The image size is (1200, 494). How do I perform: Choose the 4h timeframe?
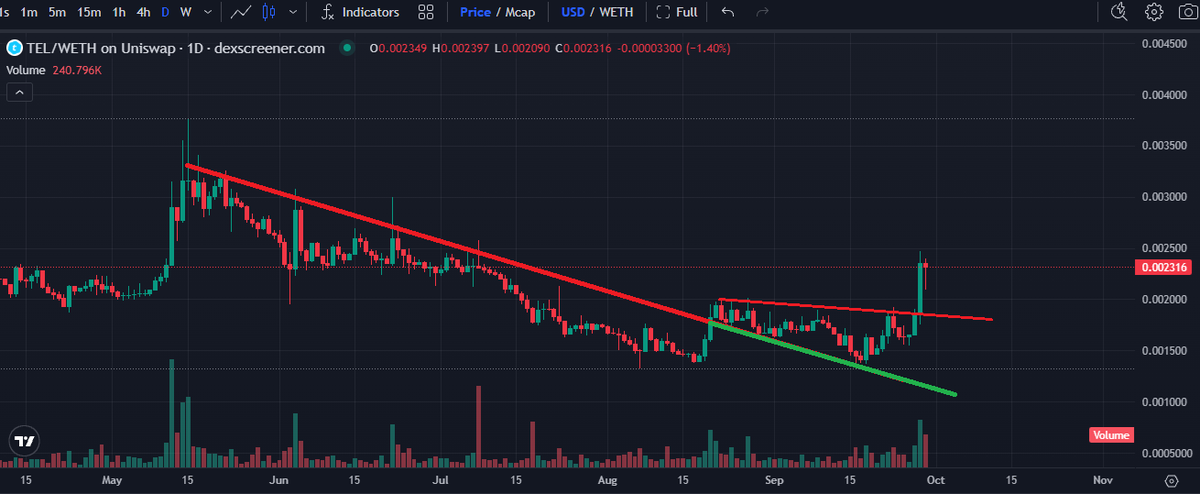click(144, 12)
